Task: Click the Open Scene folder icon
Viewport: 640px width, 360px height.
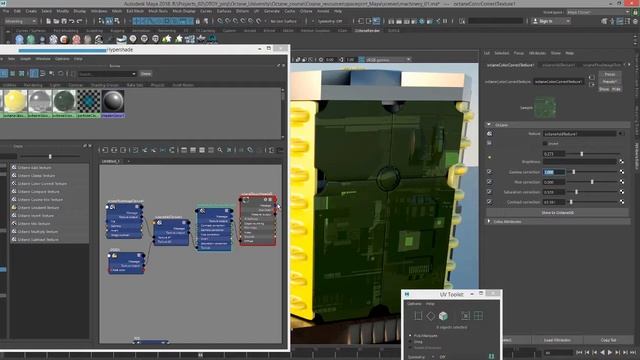Action: pyautogui.click(x=56, y=21)
